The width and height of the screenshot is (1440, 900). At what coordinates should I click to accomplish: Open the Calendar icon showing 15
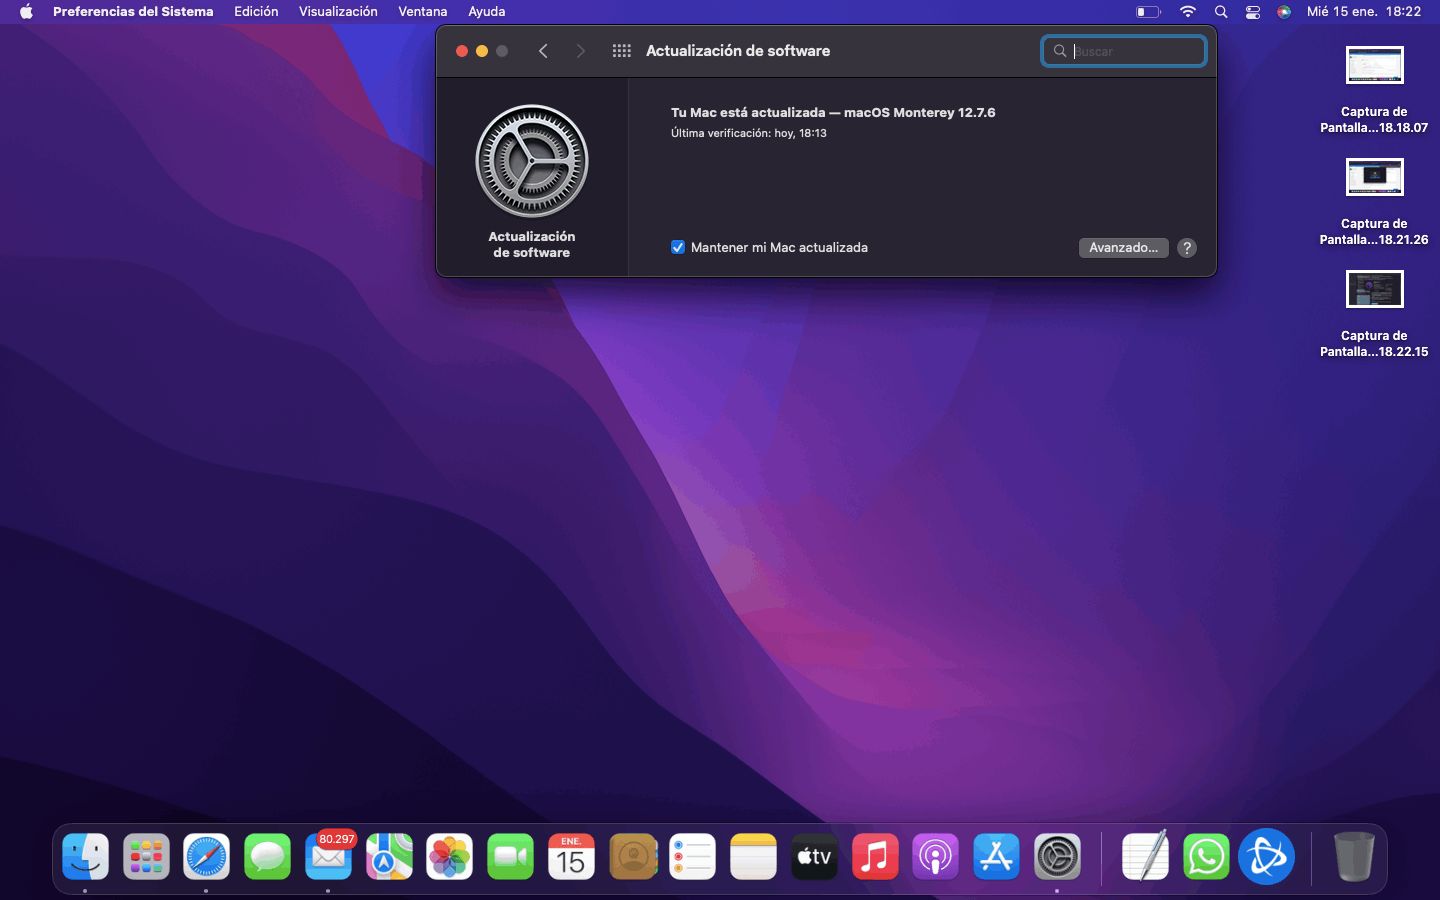[x=571, y=857]
